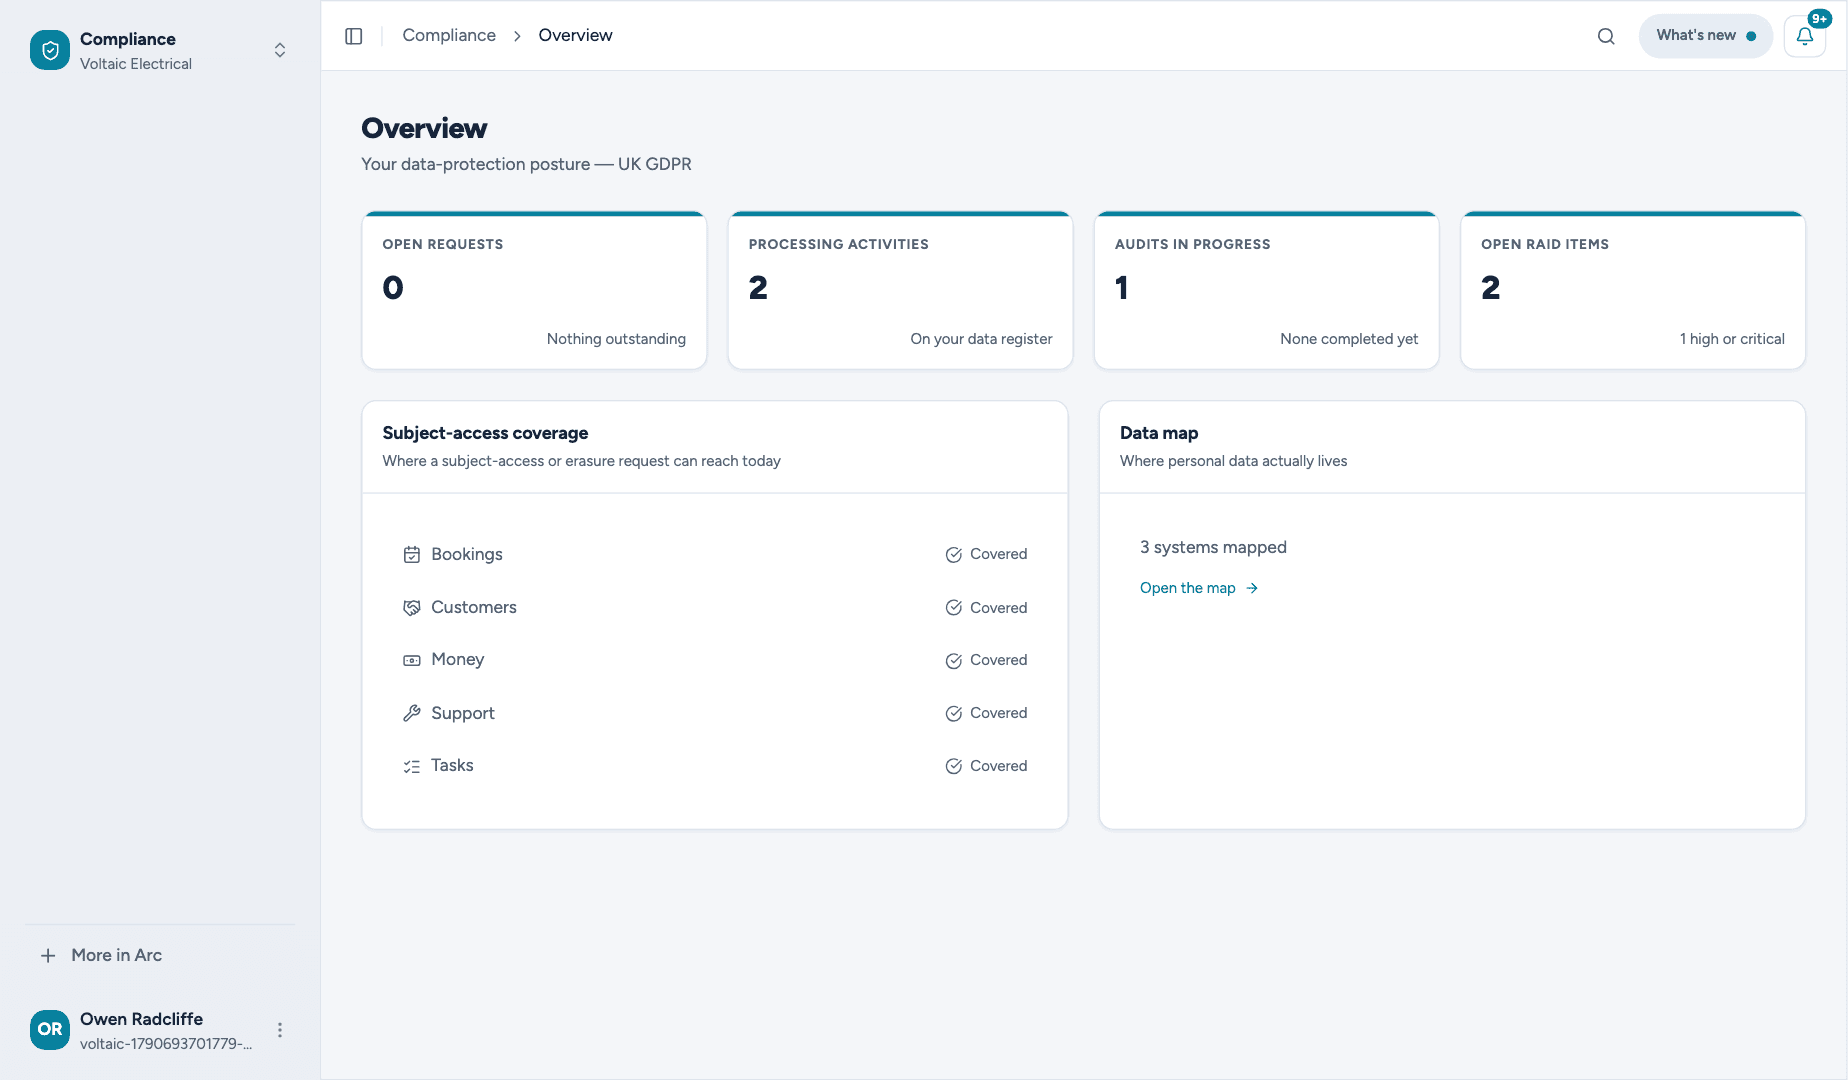Toggle the sidebar panel icon

click(354, 36)
